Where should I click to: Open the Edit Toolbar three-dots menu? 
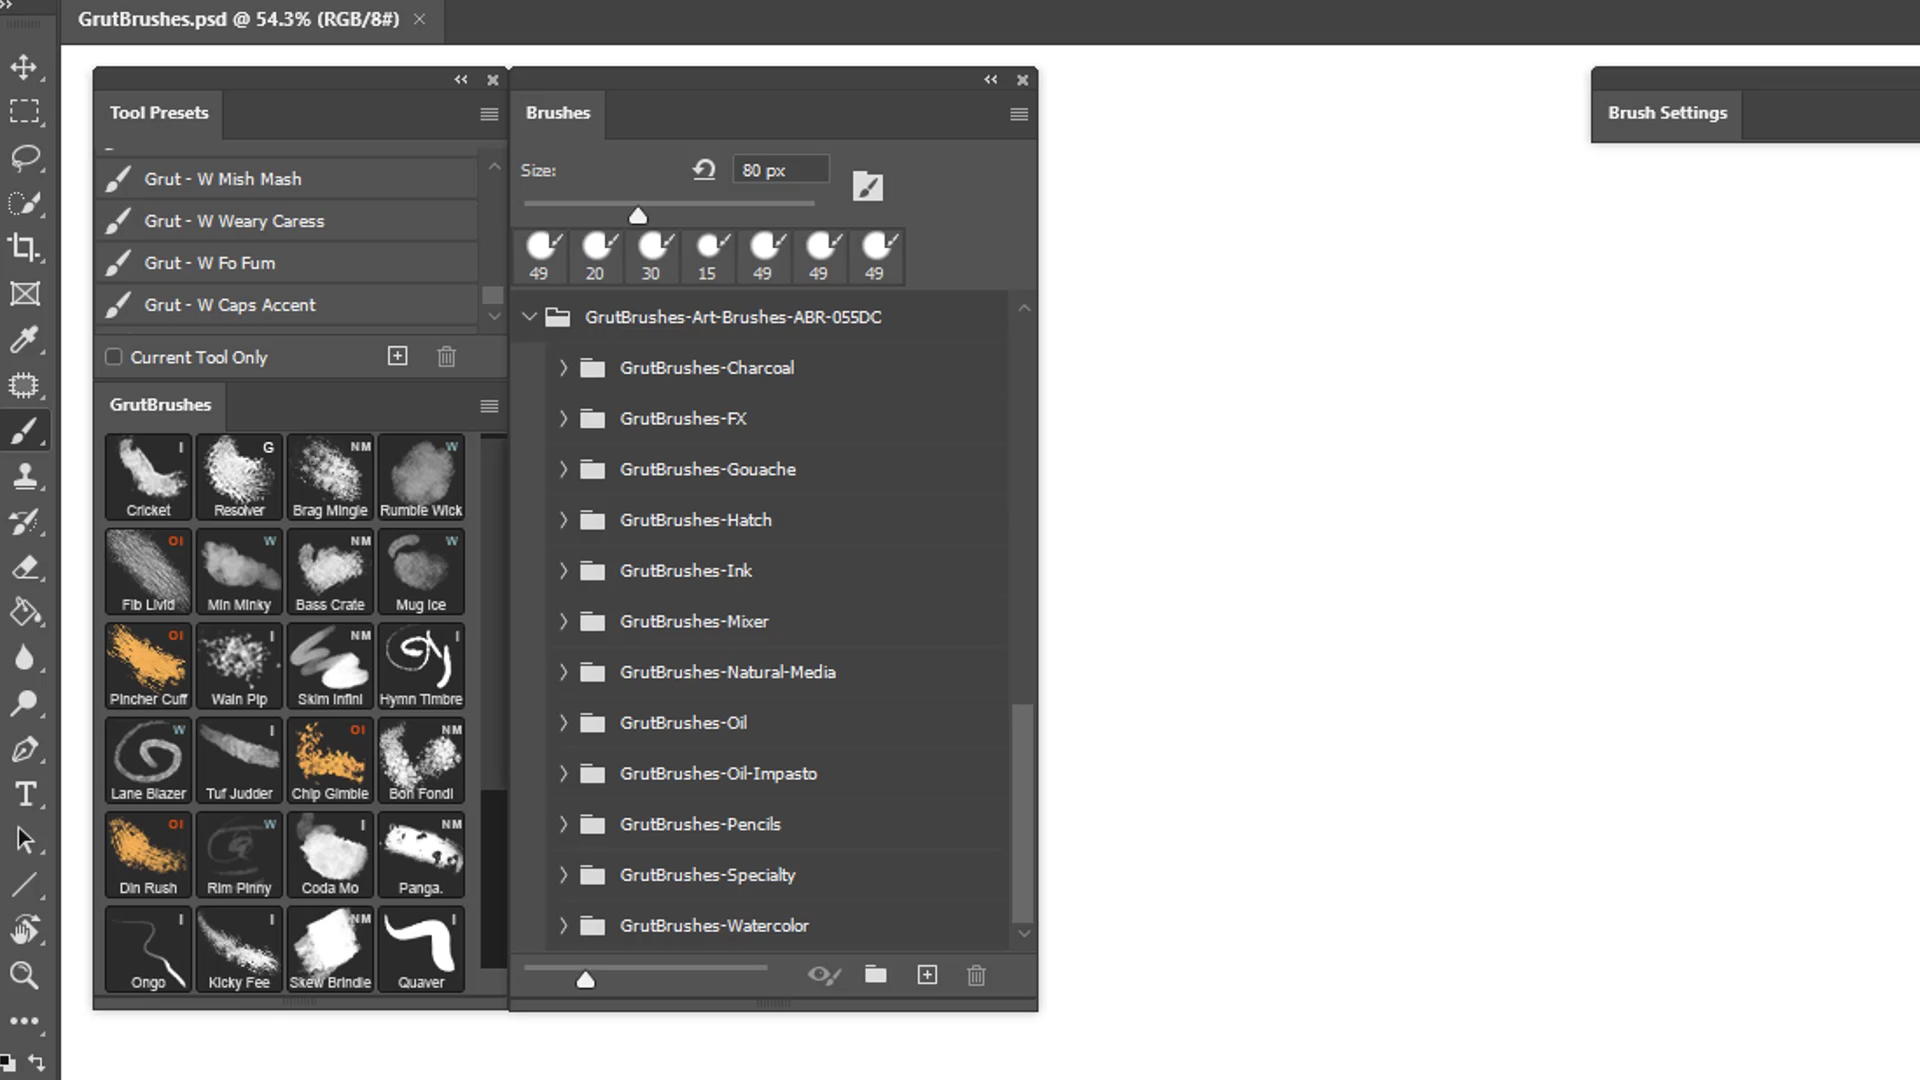click(x=24, y=1021)
